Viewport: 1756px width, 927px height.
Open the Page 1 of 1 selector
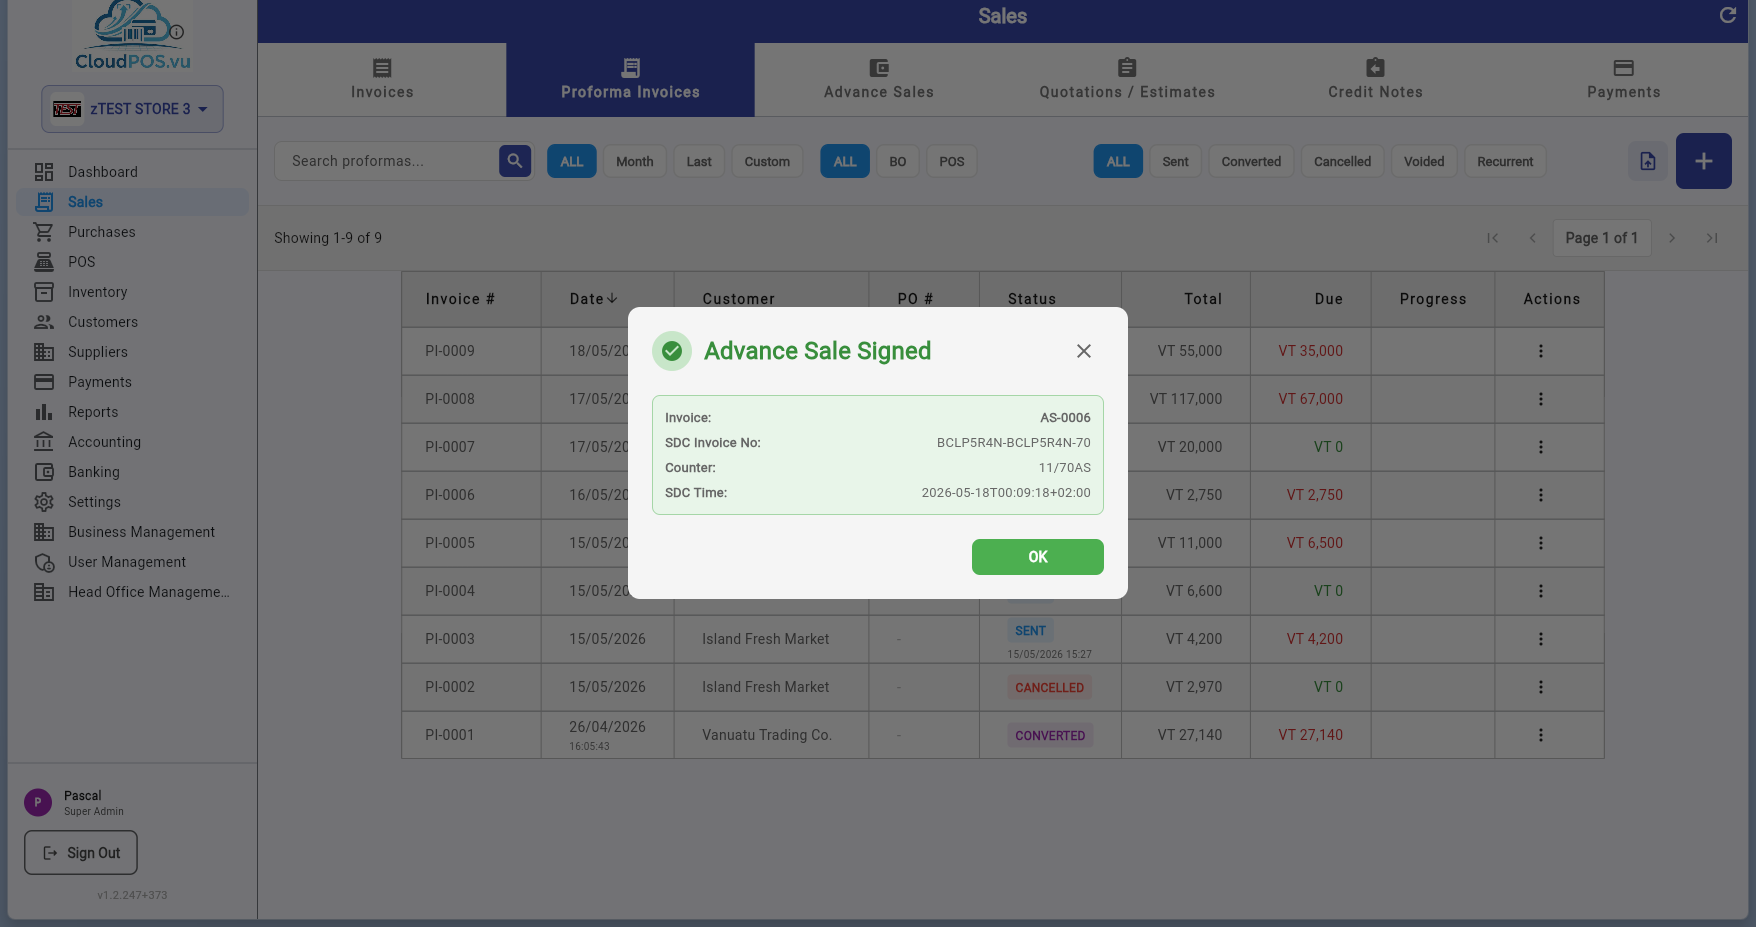coord(1601,238)
